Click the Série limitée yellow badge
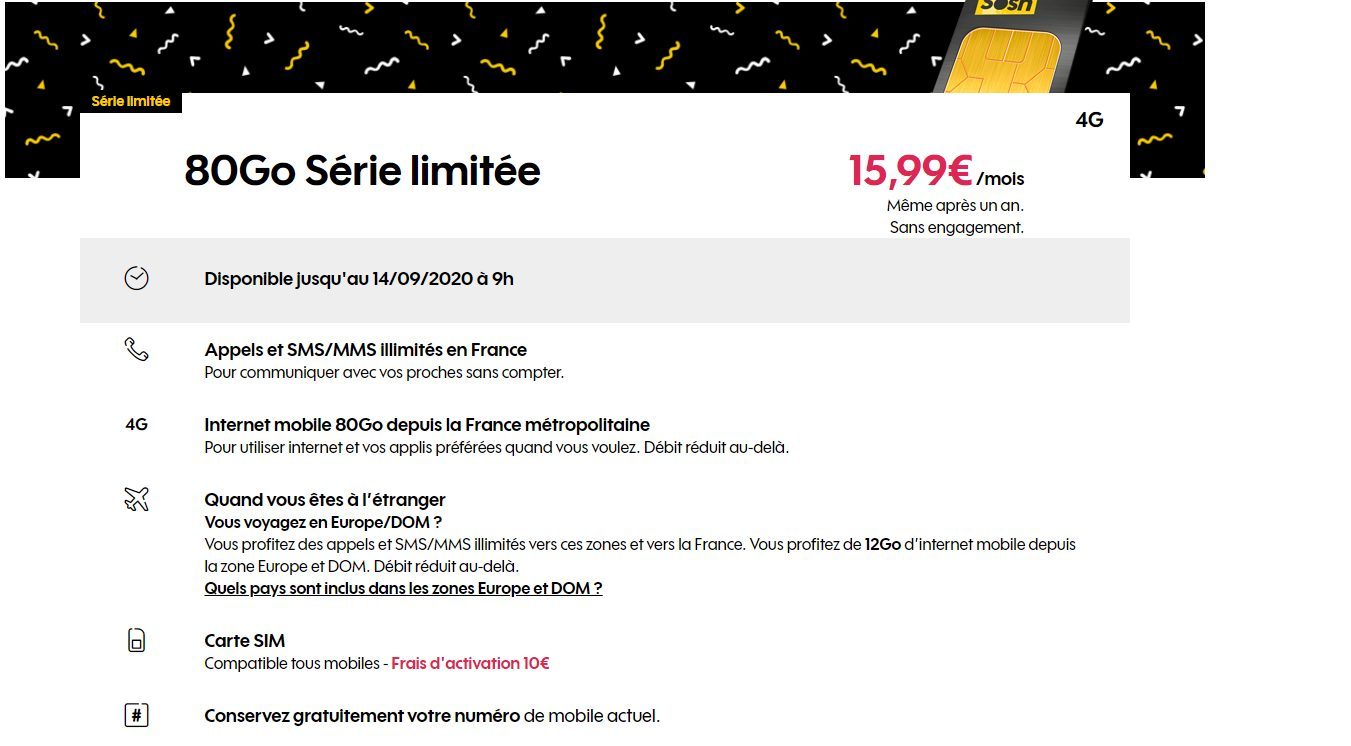Screen dimensions: 1351x746 coord(131,101)
